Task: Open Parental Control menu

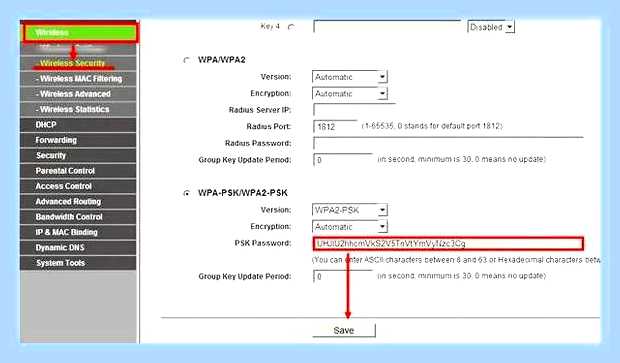Action: [78, 171]
